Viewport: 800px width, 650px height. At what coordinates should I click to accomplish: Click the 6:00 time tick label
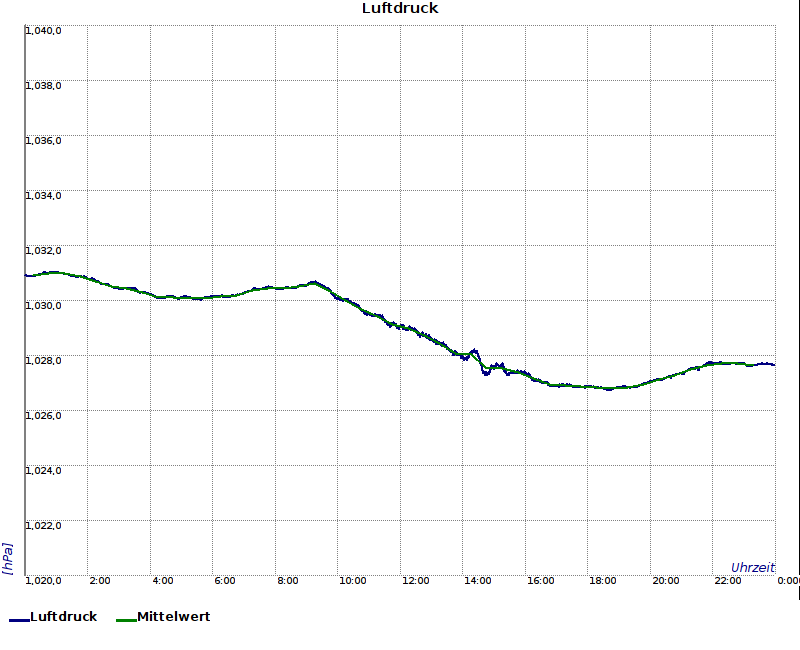(224, 581)
